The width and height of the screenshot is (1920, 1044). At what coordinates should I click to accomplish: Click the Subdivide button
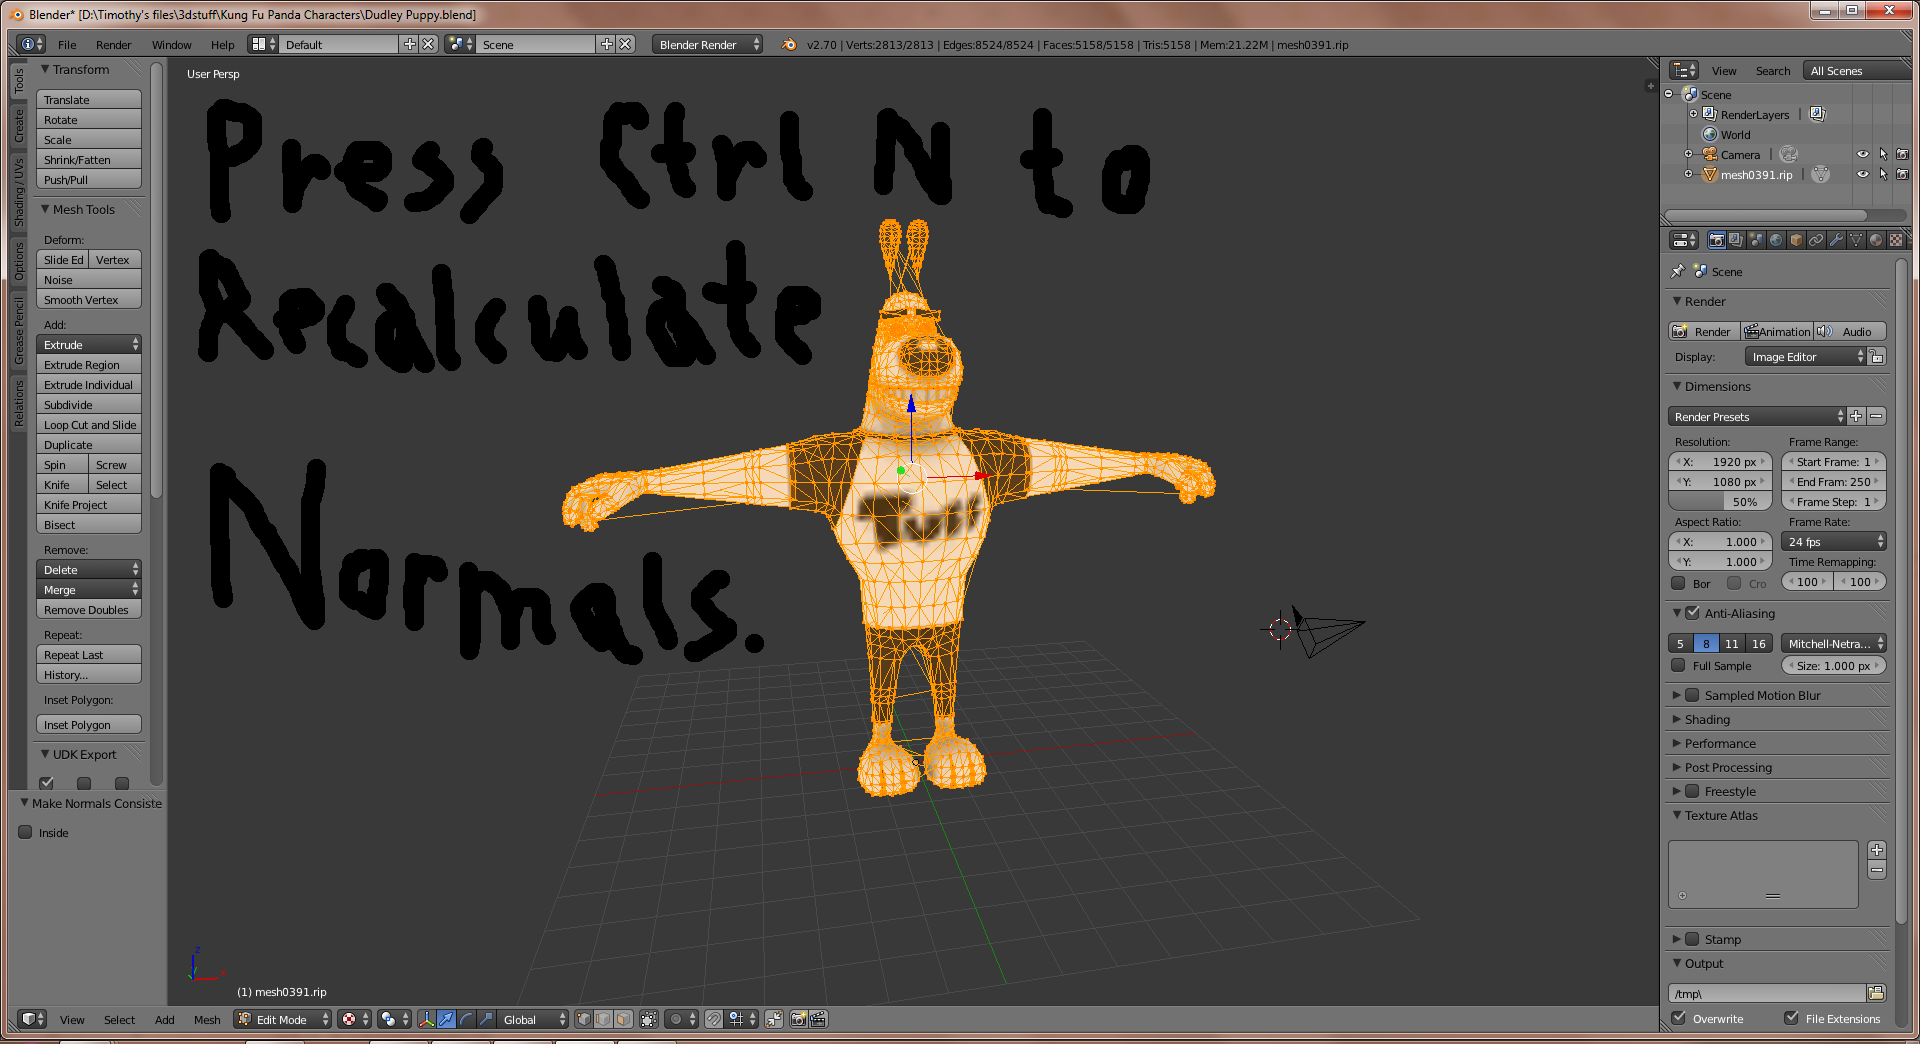point(89,404)
